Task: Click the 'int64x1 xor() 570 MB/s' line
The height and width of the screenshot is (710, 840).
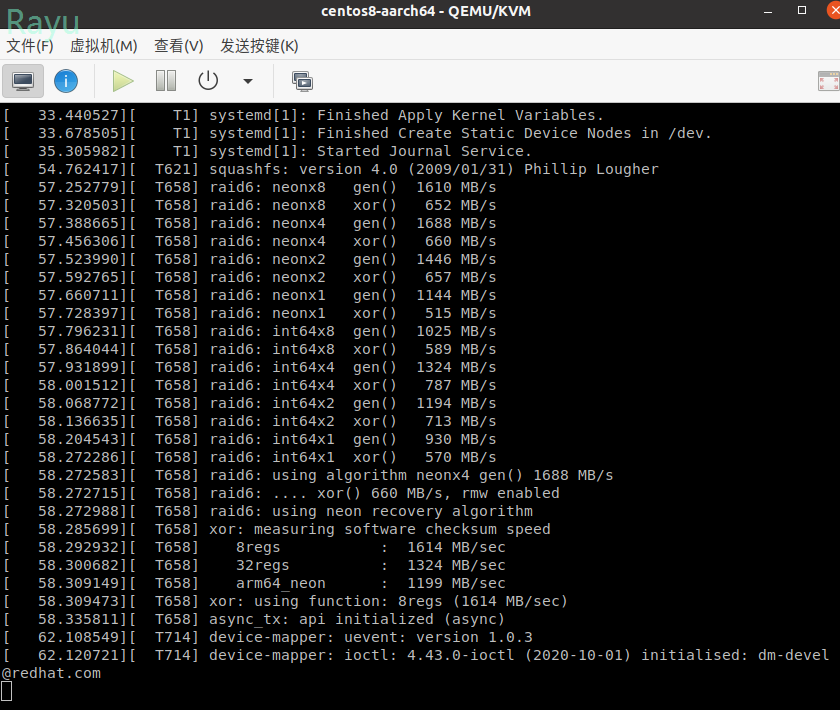Action: click(250, 457)
